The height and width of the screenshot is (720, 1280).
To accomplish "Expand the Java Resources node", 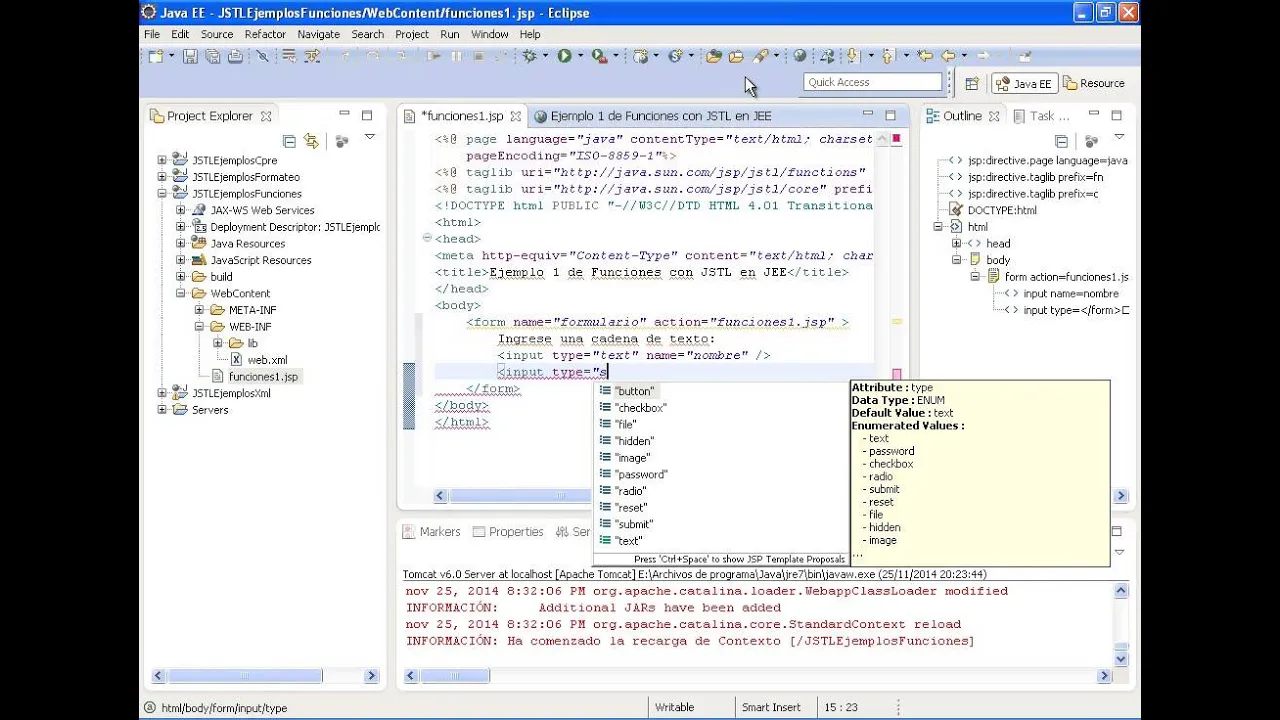I will tap(180, 243).
